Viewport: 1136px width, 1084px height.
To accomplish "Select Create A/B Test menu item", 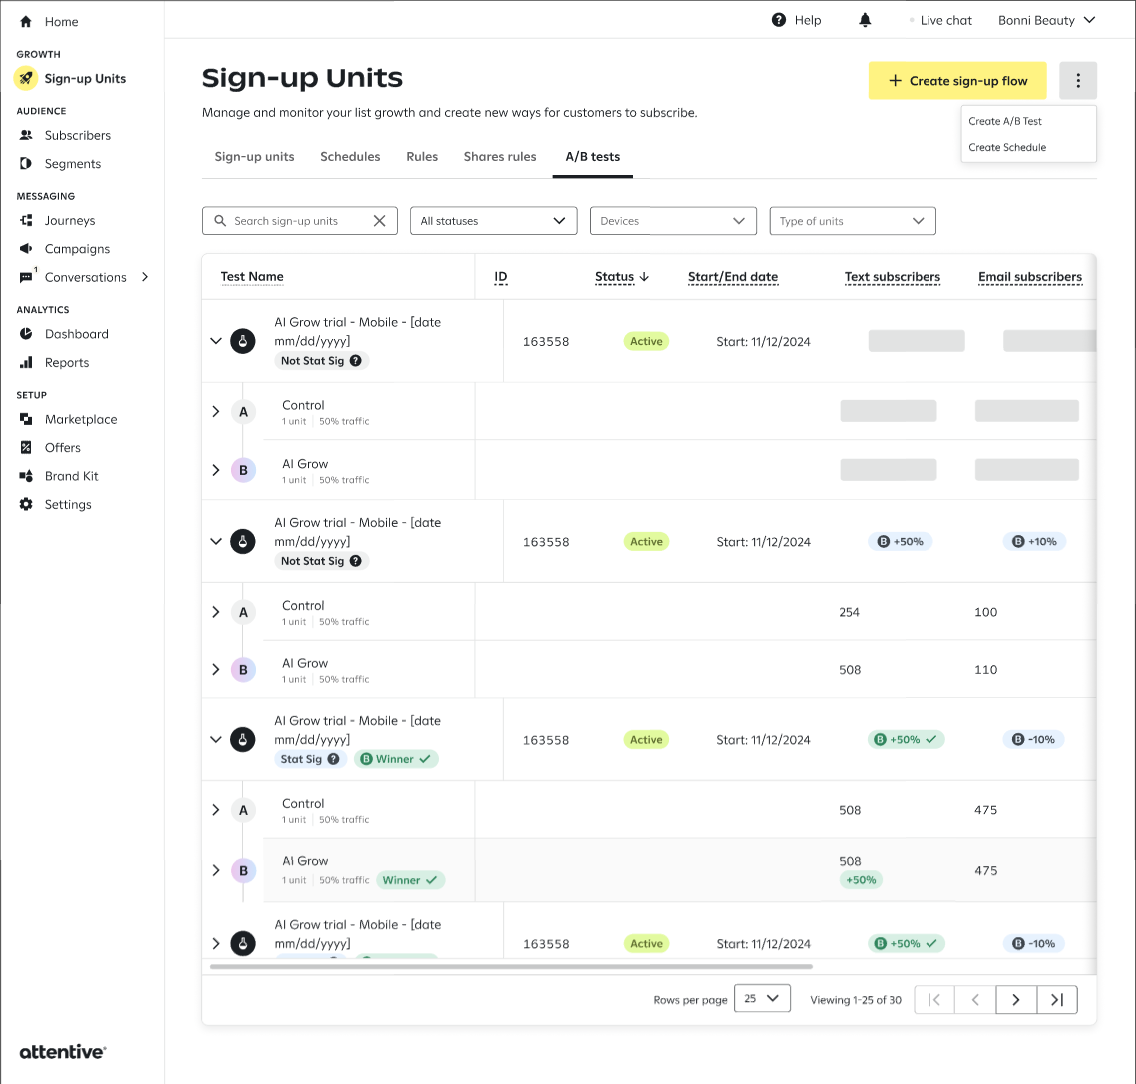I will pos(1005,121).
